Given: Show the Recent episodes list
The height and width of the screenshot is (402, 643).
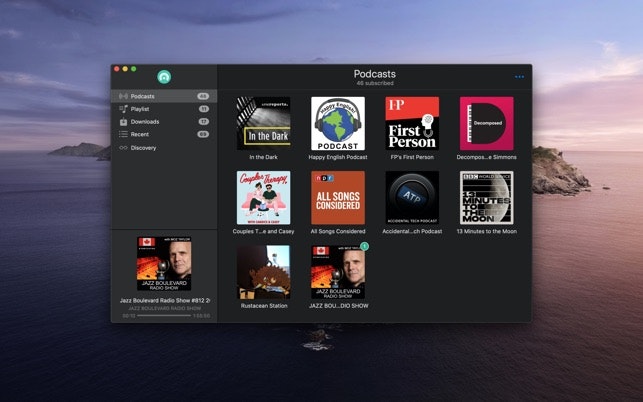Looking at the screenshot, I should pyautogui.click(x=164, y=134).
